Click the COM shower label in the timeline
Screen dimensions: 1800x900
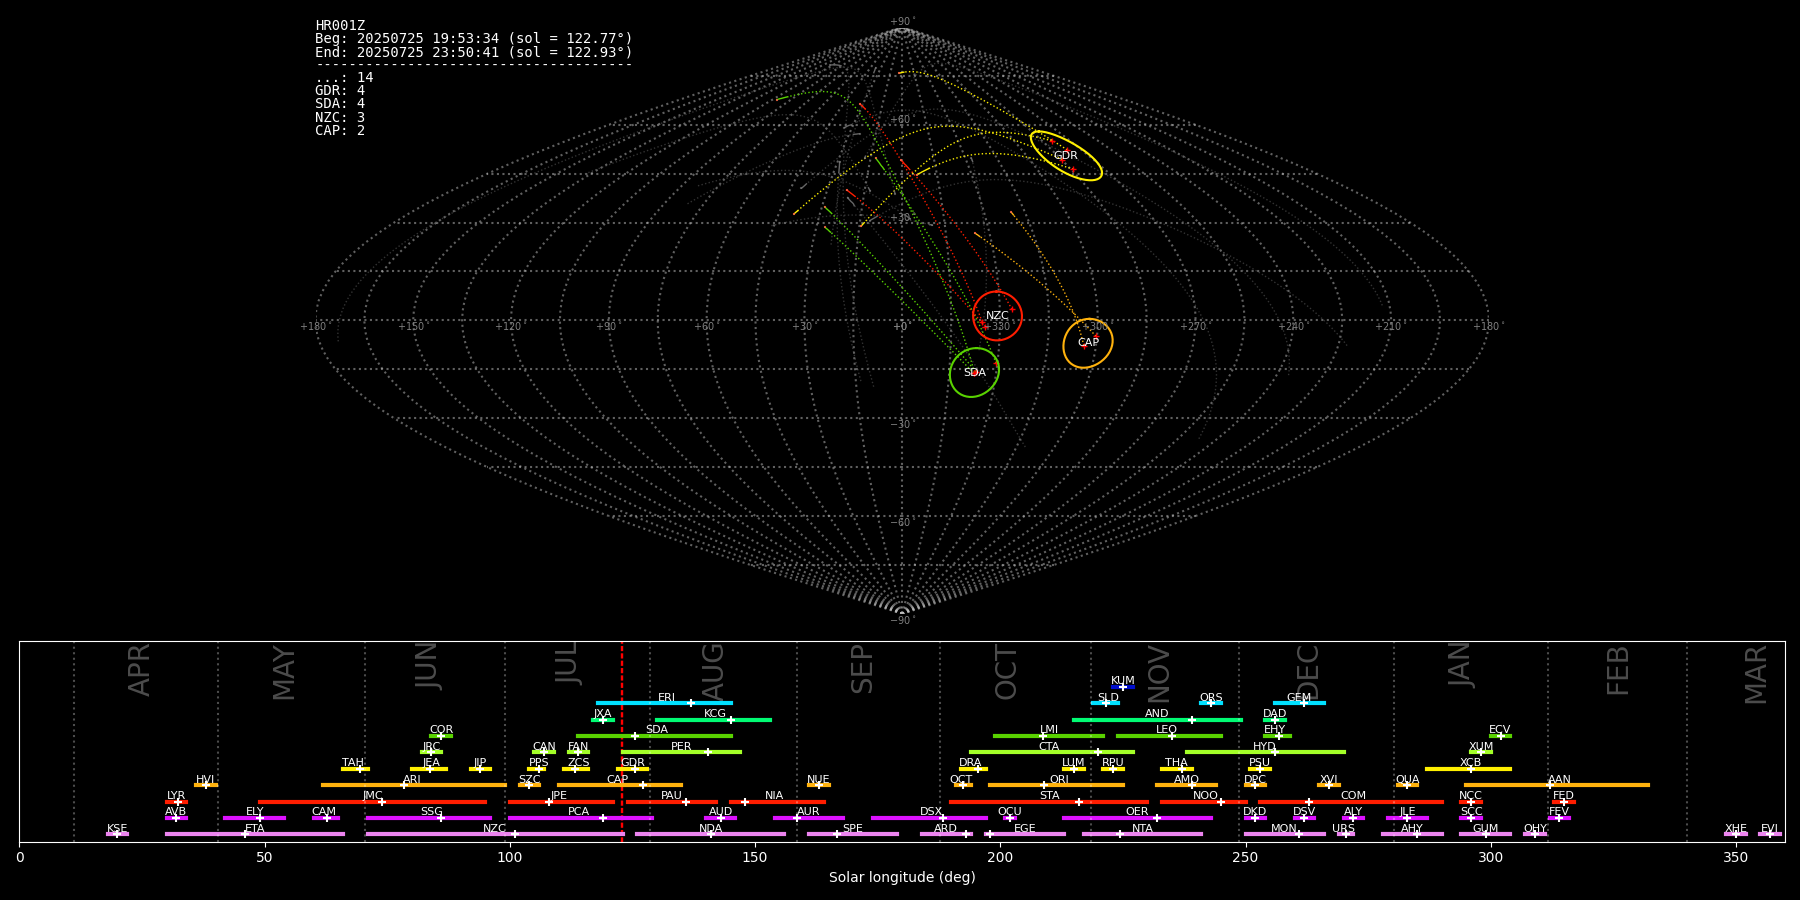click(1353, 796)
